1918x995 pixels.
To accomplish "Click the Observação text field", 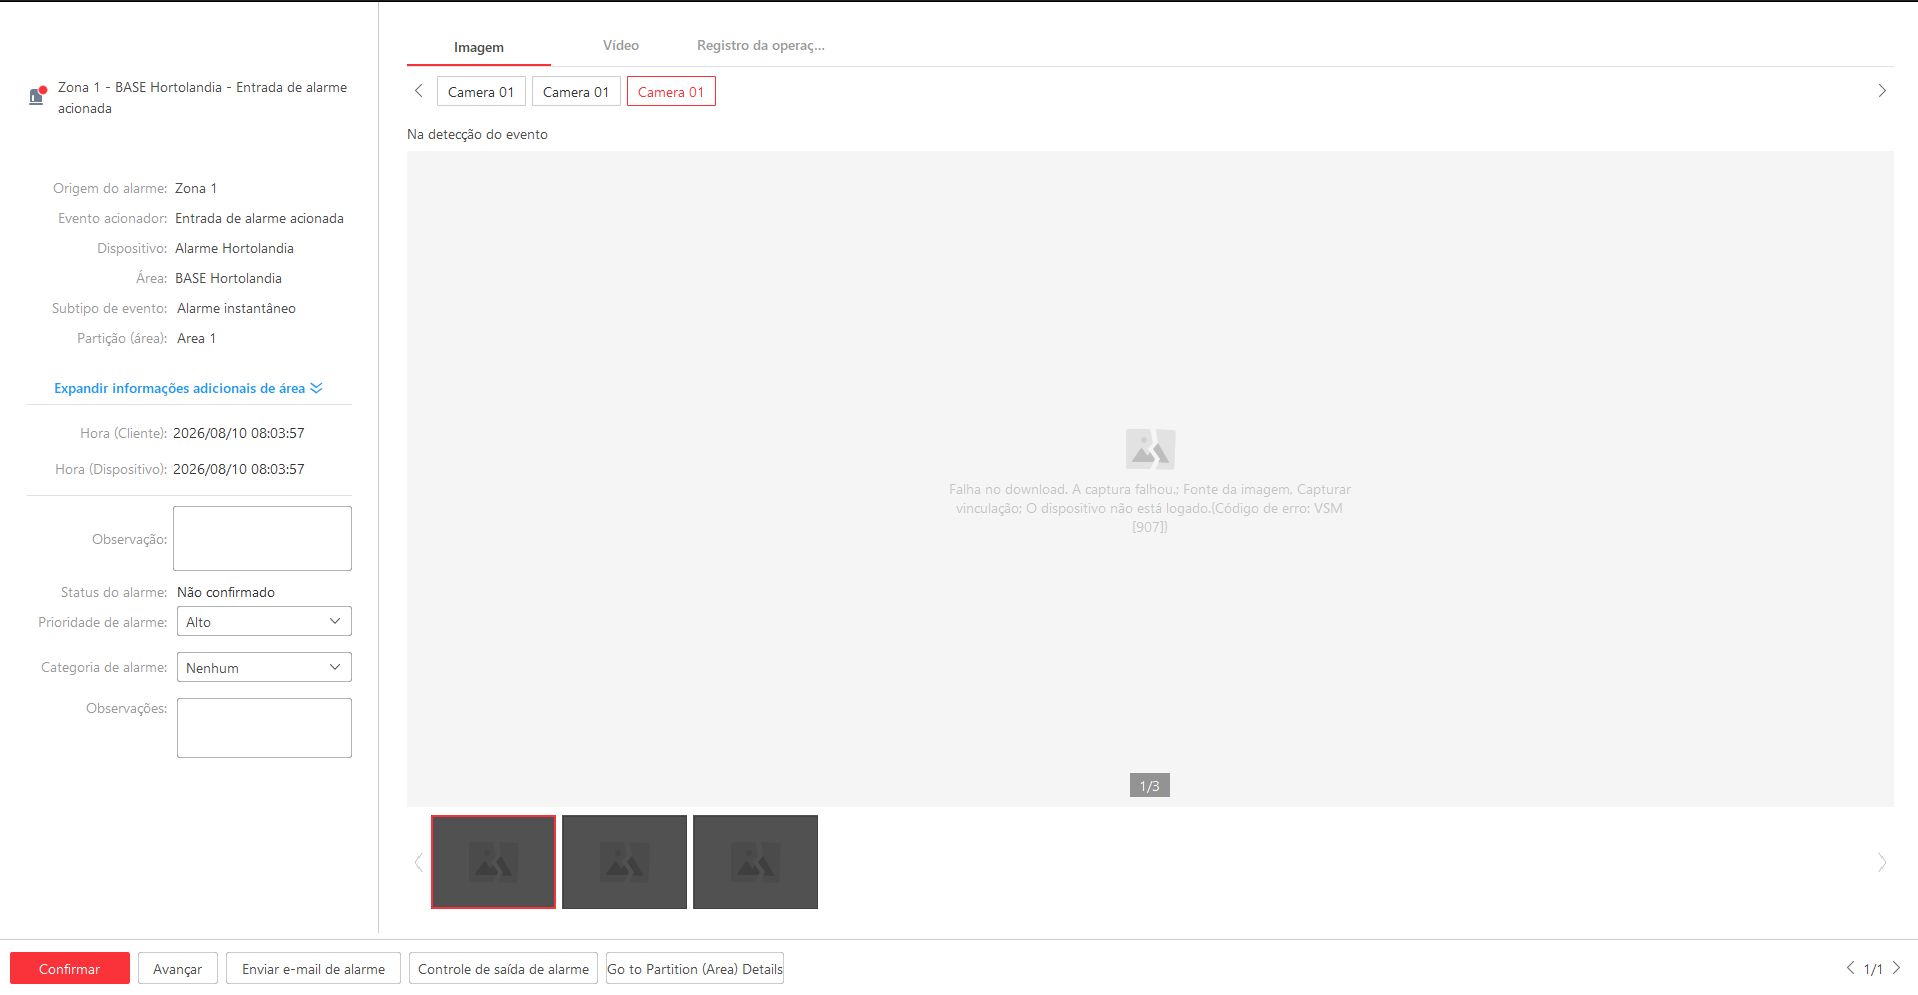I will (x=262, y=539).
